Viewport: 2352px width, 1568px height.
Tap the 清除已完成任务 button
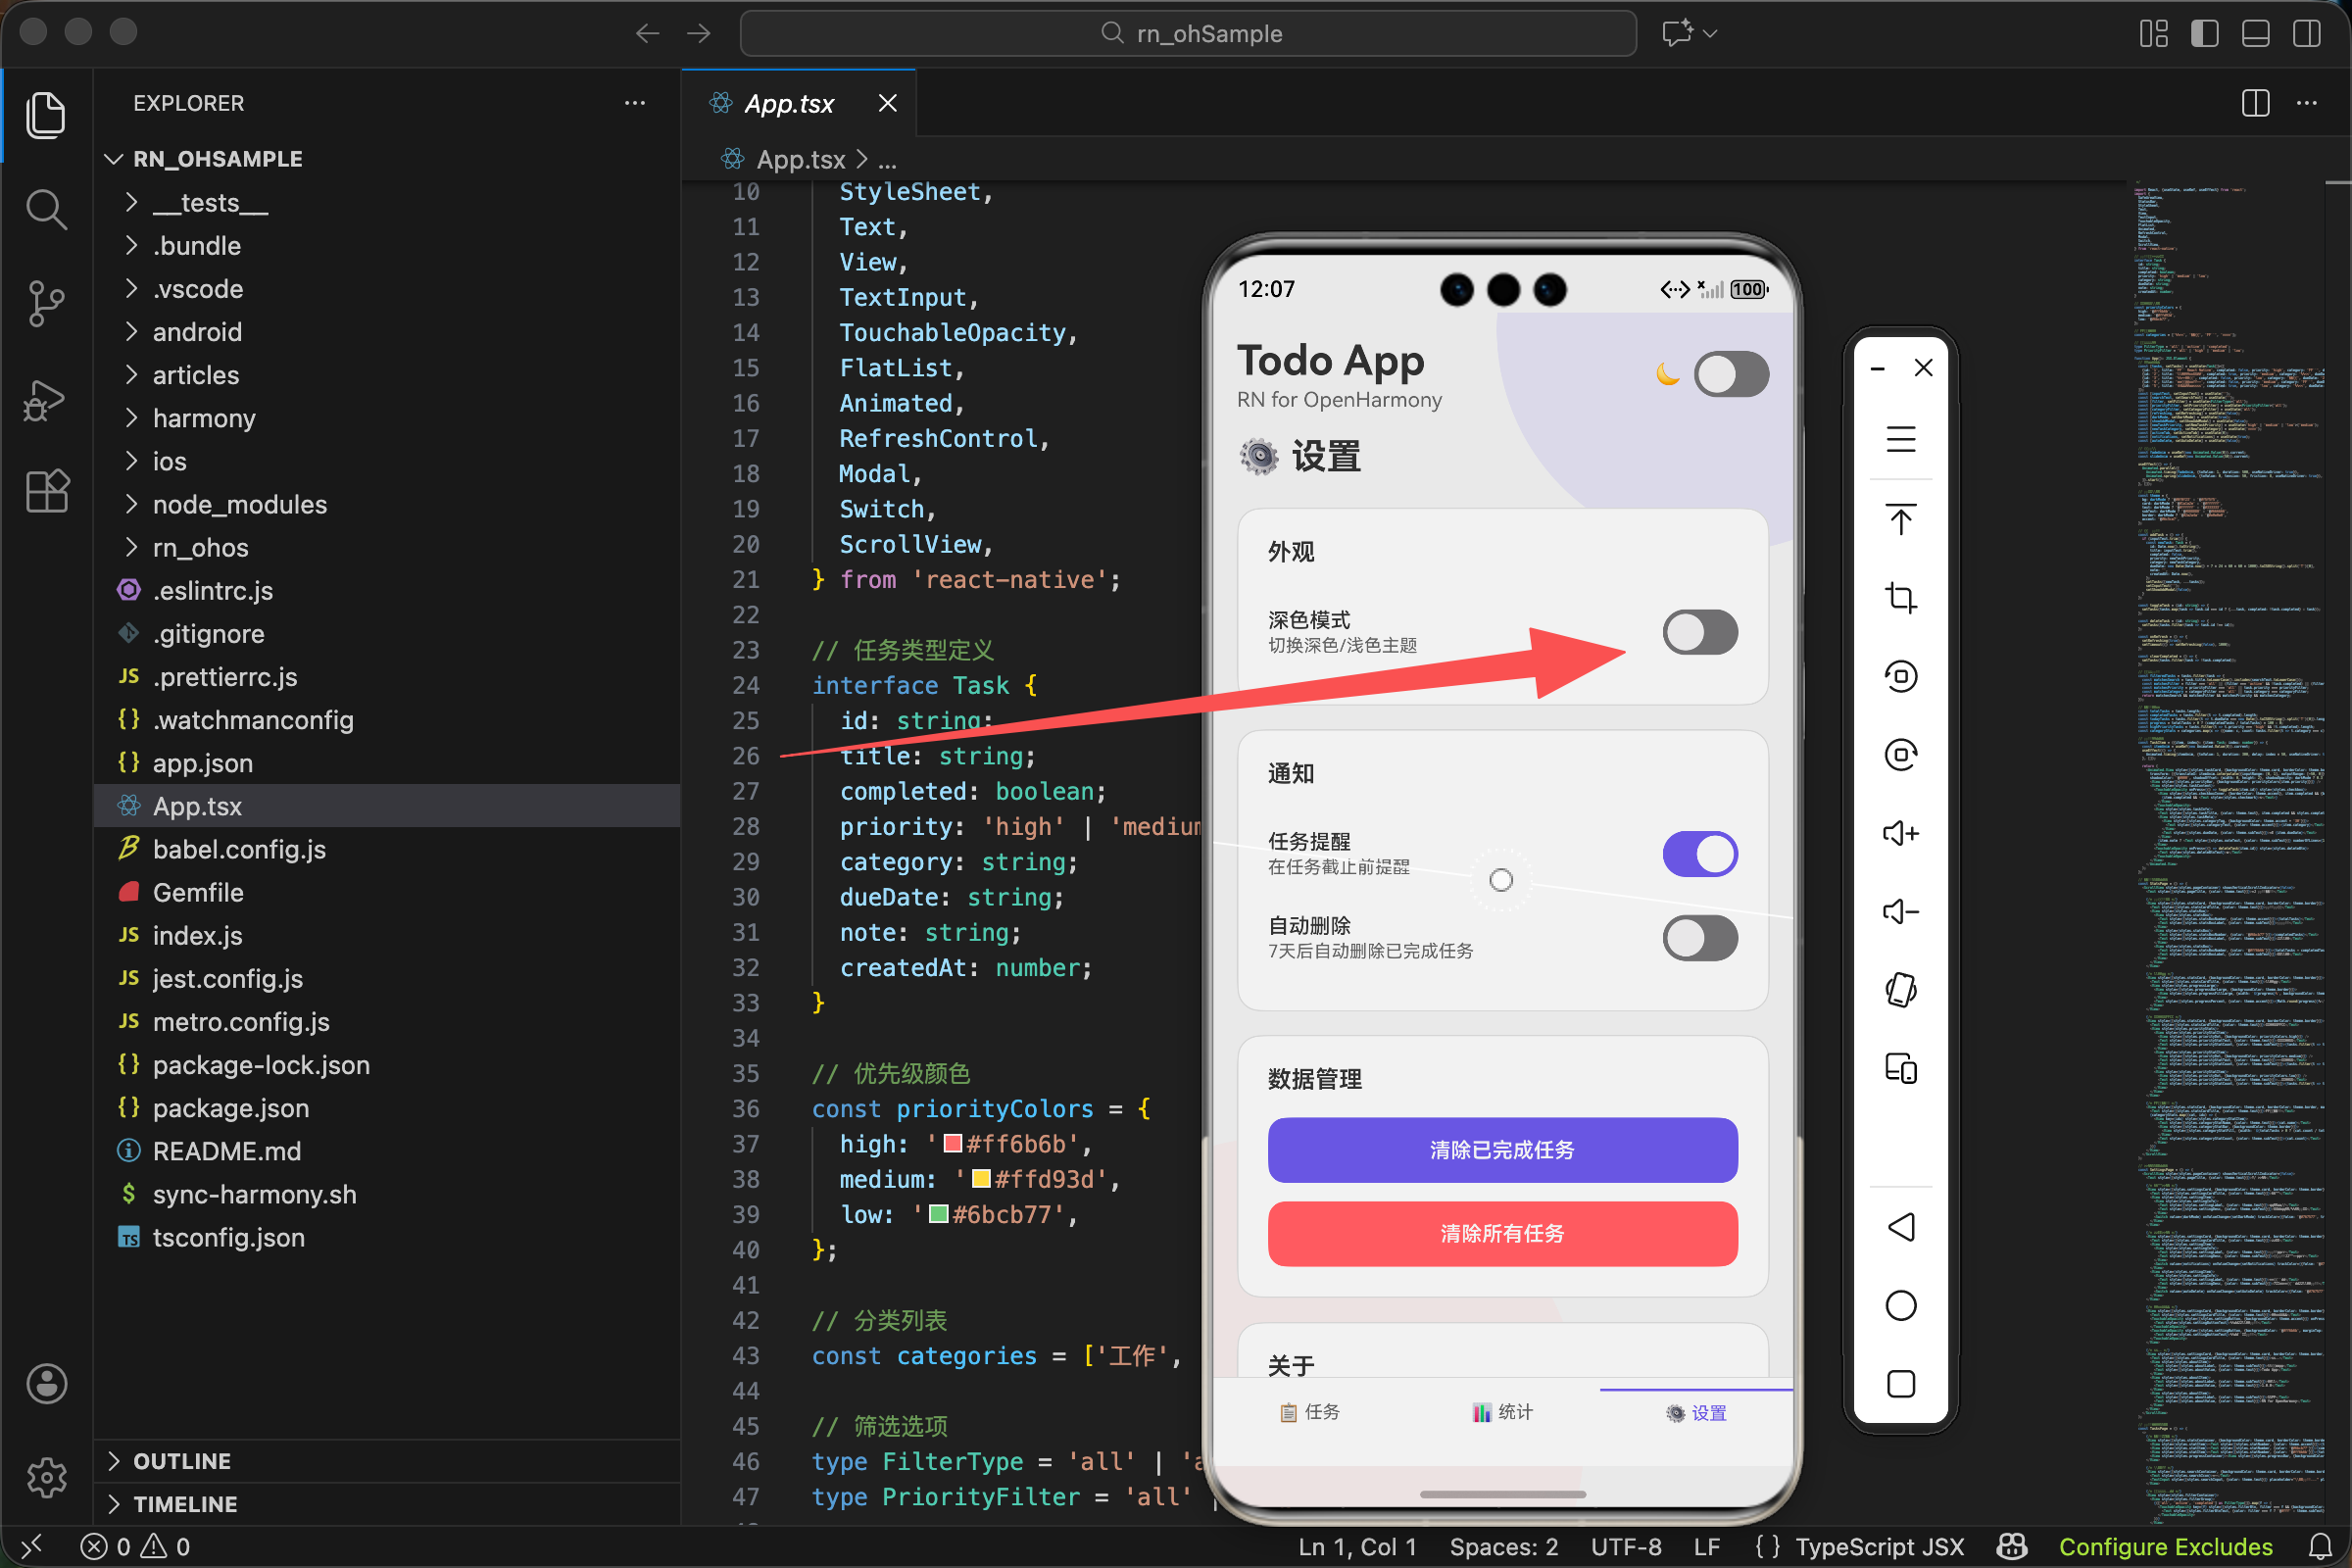pos(1502,1150)
